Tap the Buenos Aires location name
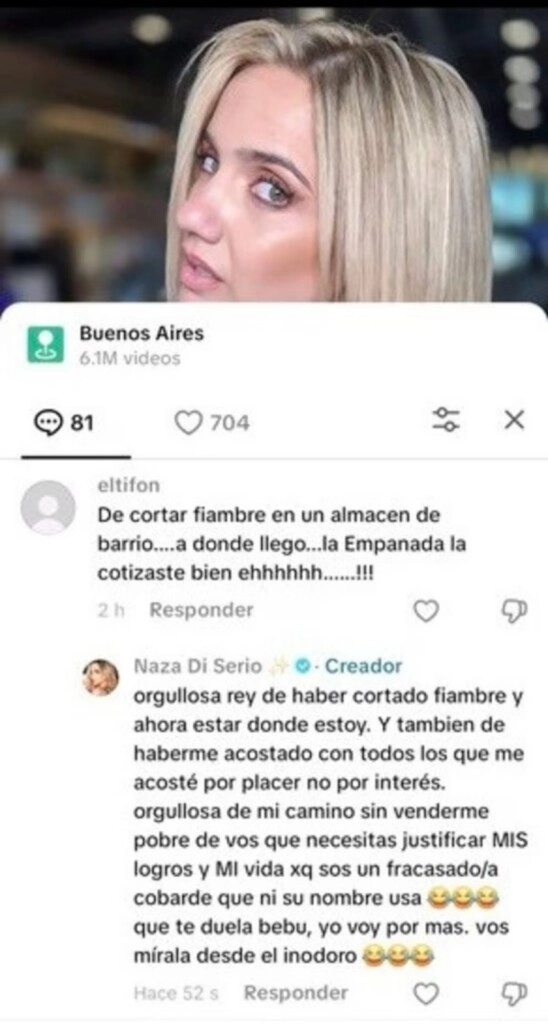Viewport: 548px width, 1024px height. 142,334
